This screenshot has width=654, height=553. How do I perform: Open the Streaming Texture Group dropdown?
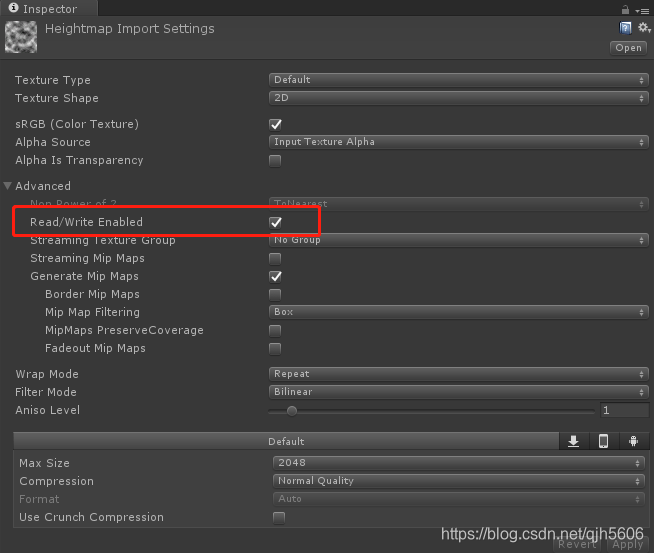(459, 240)
